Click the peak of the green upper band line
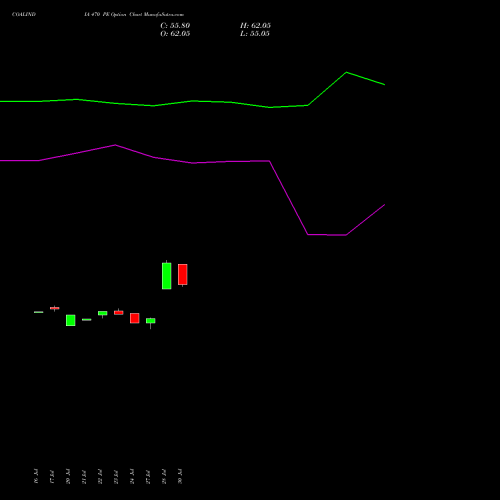 pyautogui.click(x=346, y=72)
